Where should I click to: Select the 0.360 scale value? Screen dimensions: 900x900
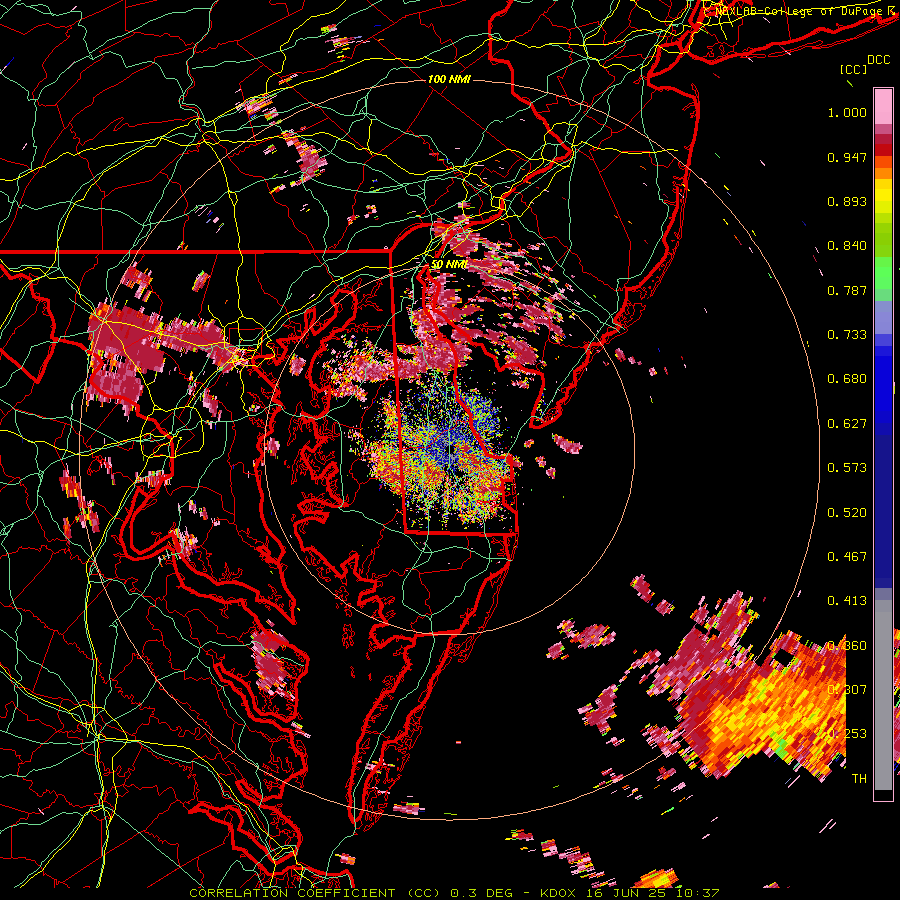click(x=847, y=646)
